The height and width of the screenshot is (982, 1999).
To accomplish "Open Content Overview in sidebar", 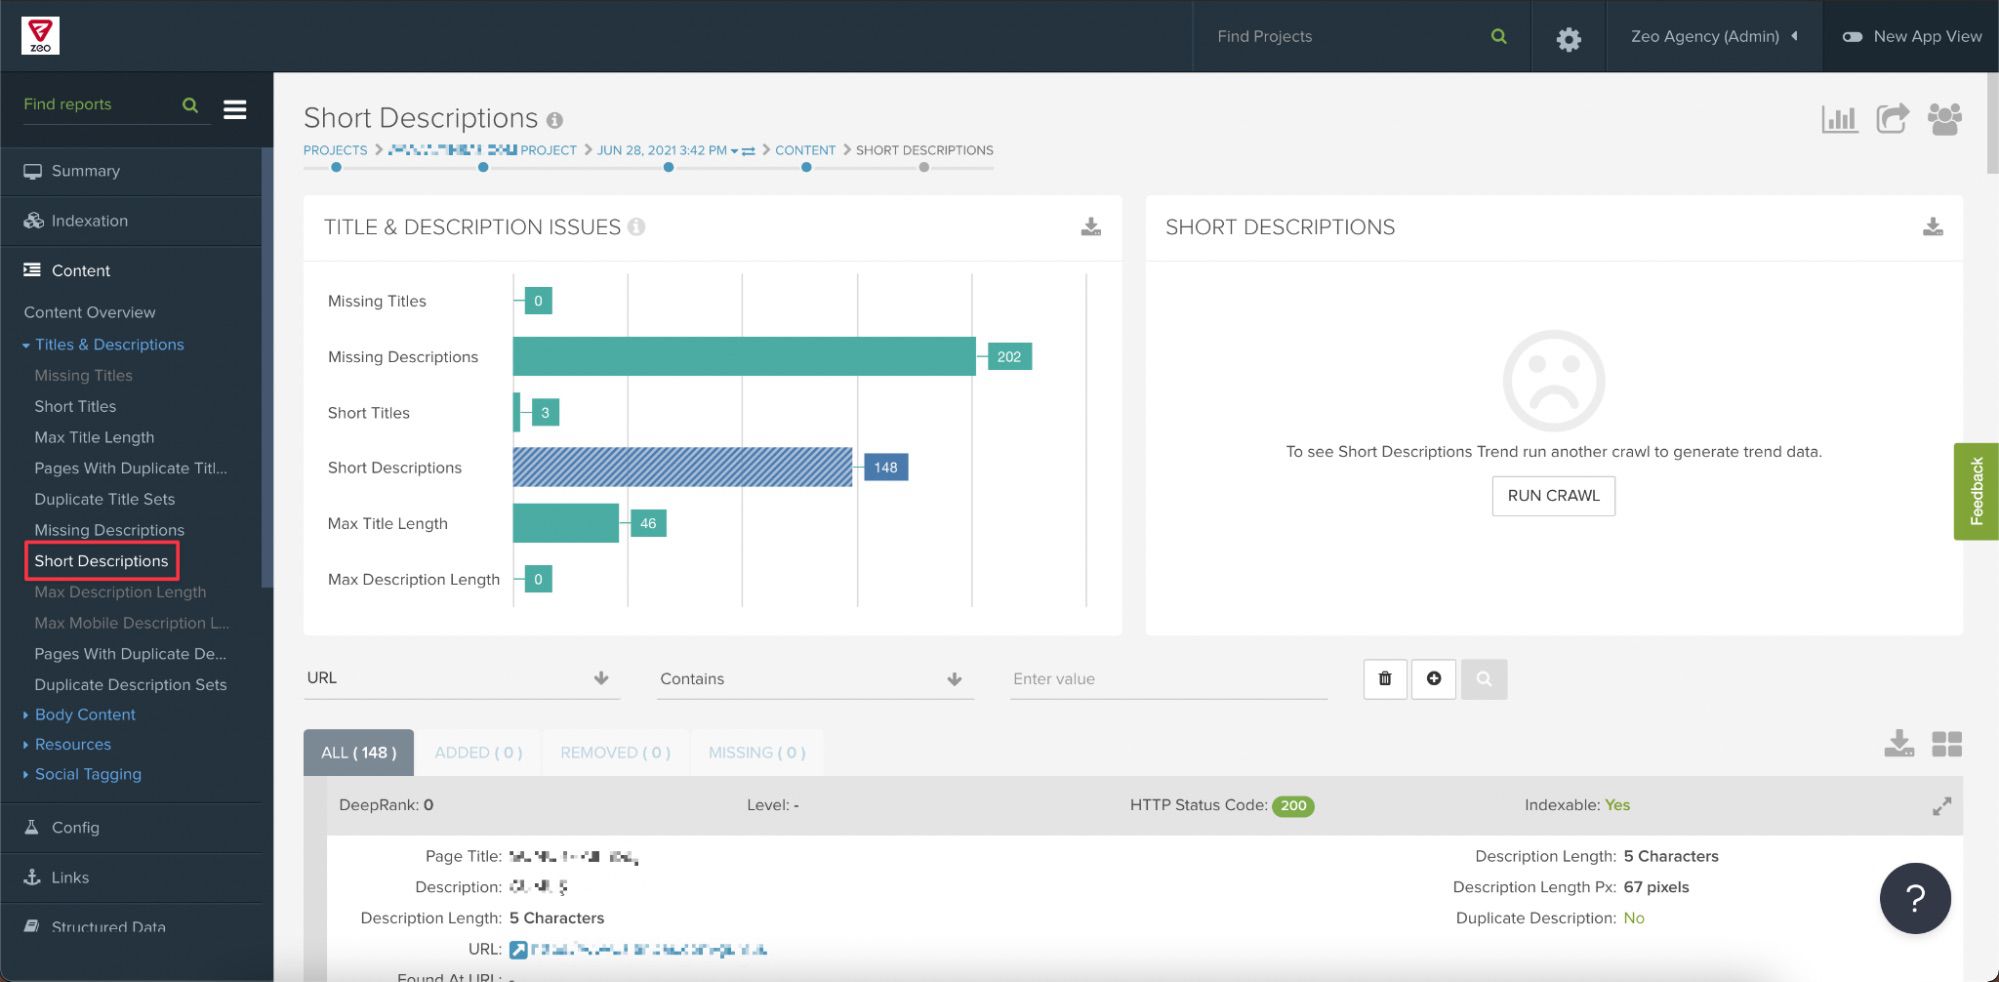I will point(90,313).
